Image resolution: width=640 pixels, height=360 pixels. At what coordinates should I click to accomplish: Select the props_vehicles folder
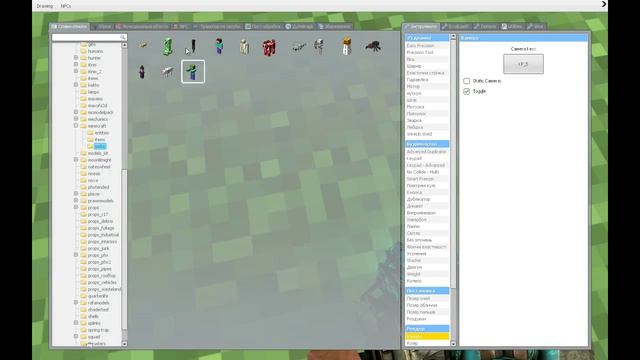coord(102,282)
